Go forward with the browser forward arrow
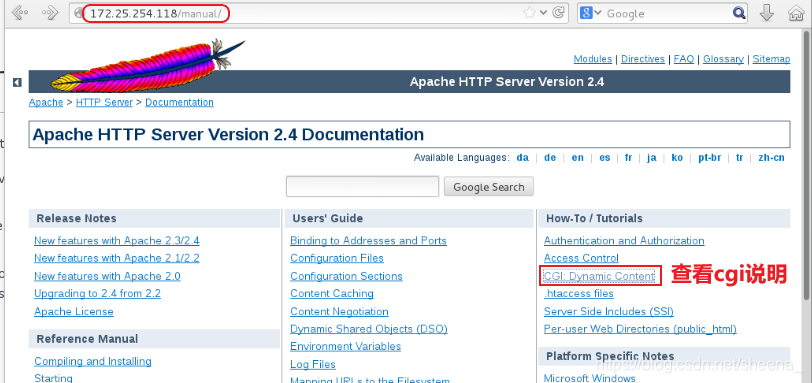 click(x=49, y=13)
